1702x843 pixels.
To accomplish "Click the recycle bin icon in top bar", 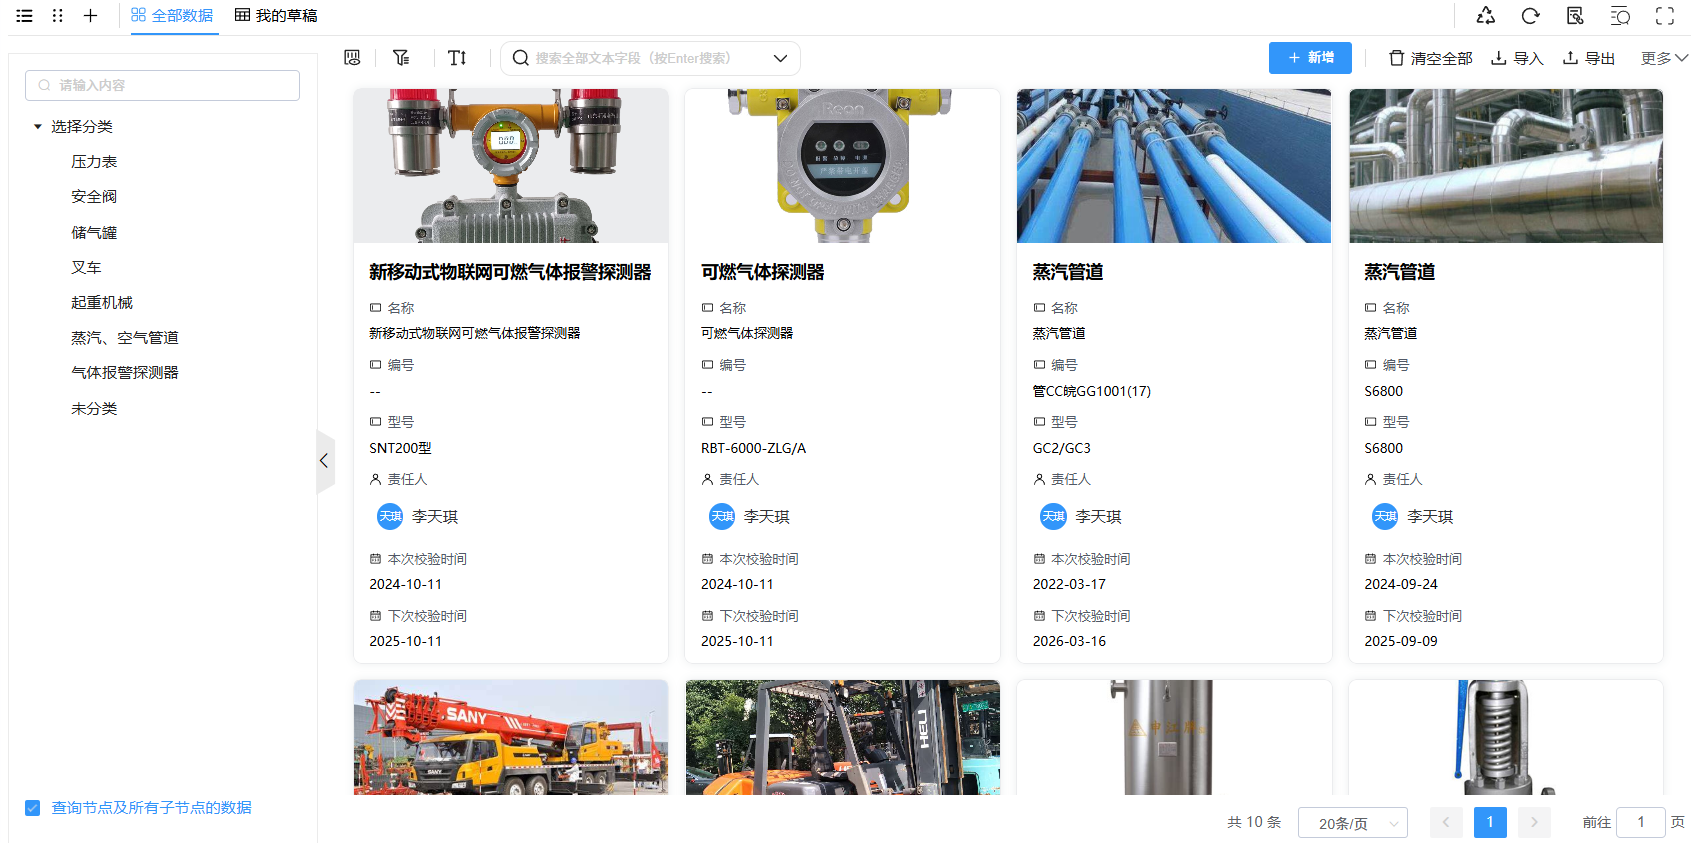I will [1485, 16].
